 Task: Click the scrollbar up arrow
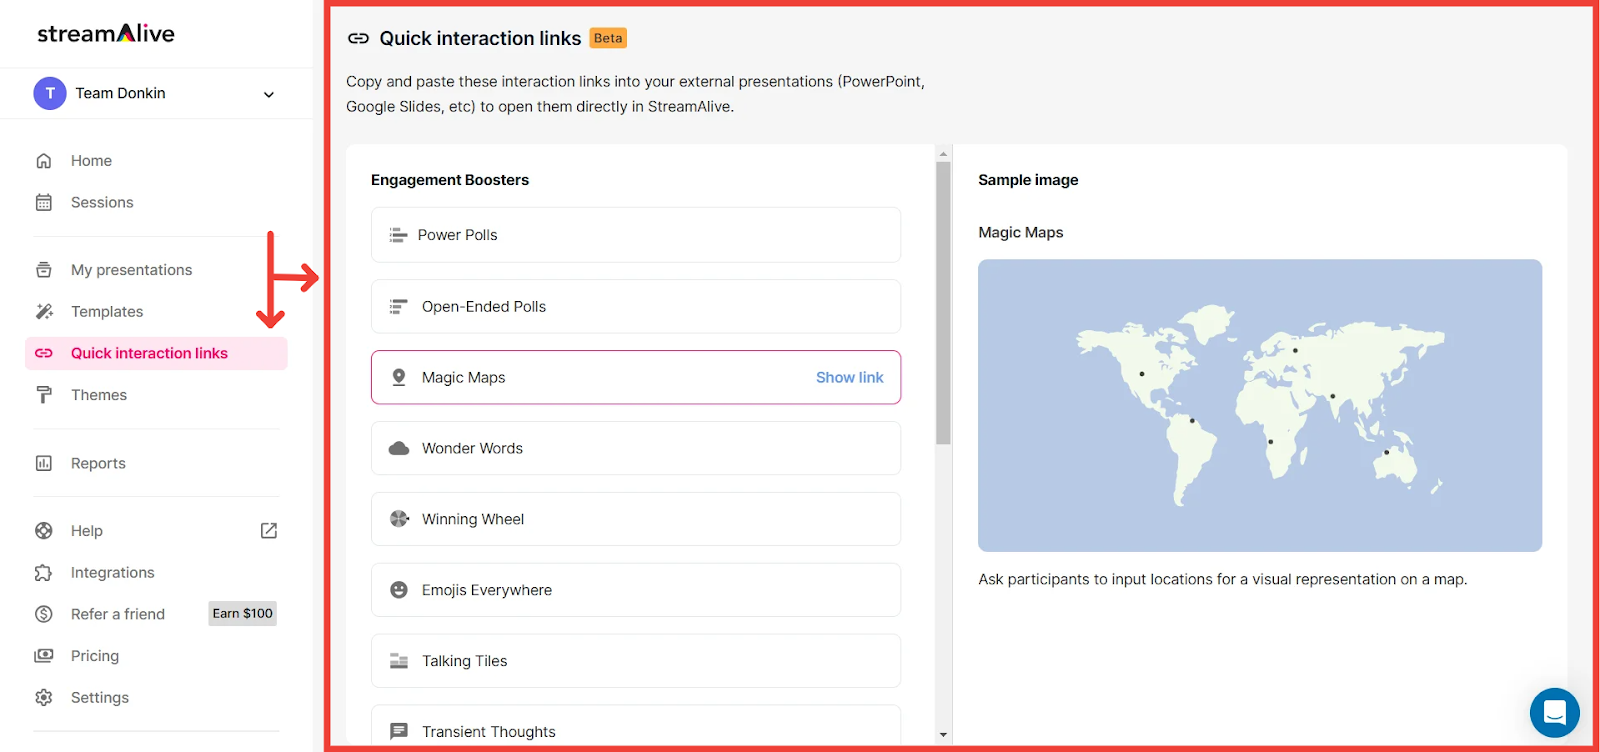943,154
